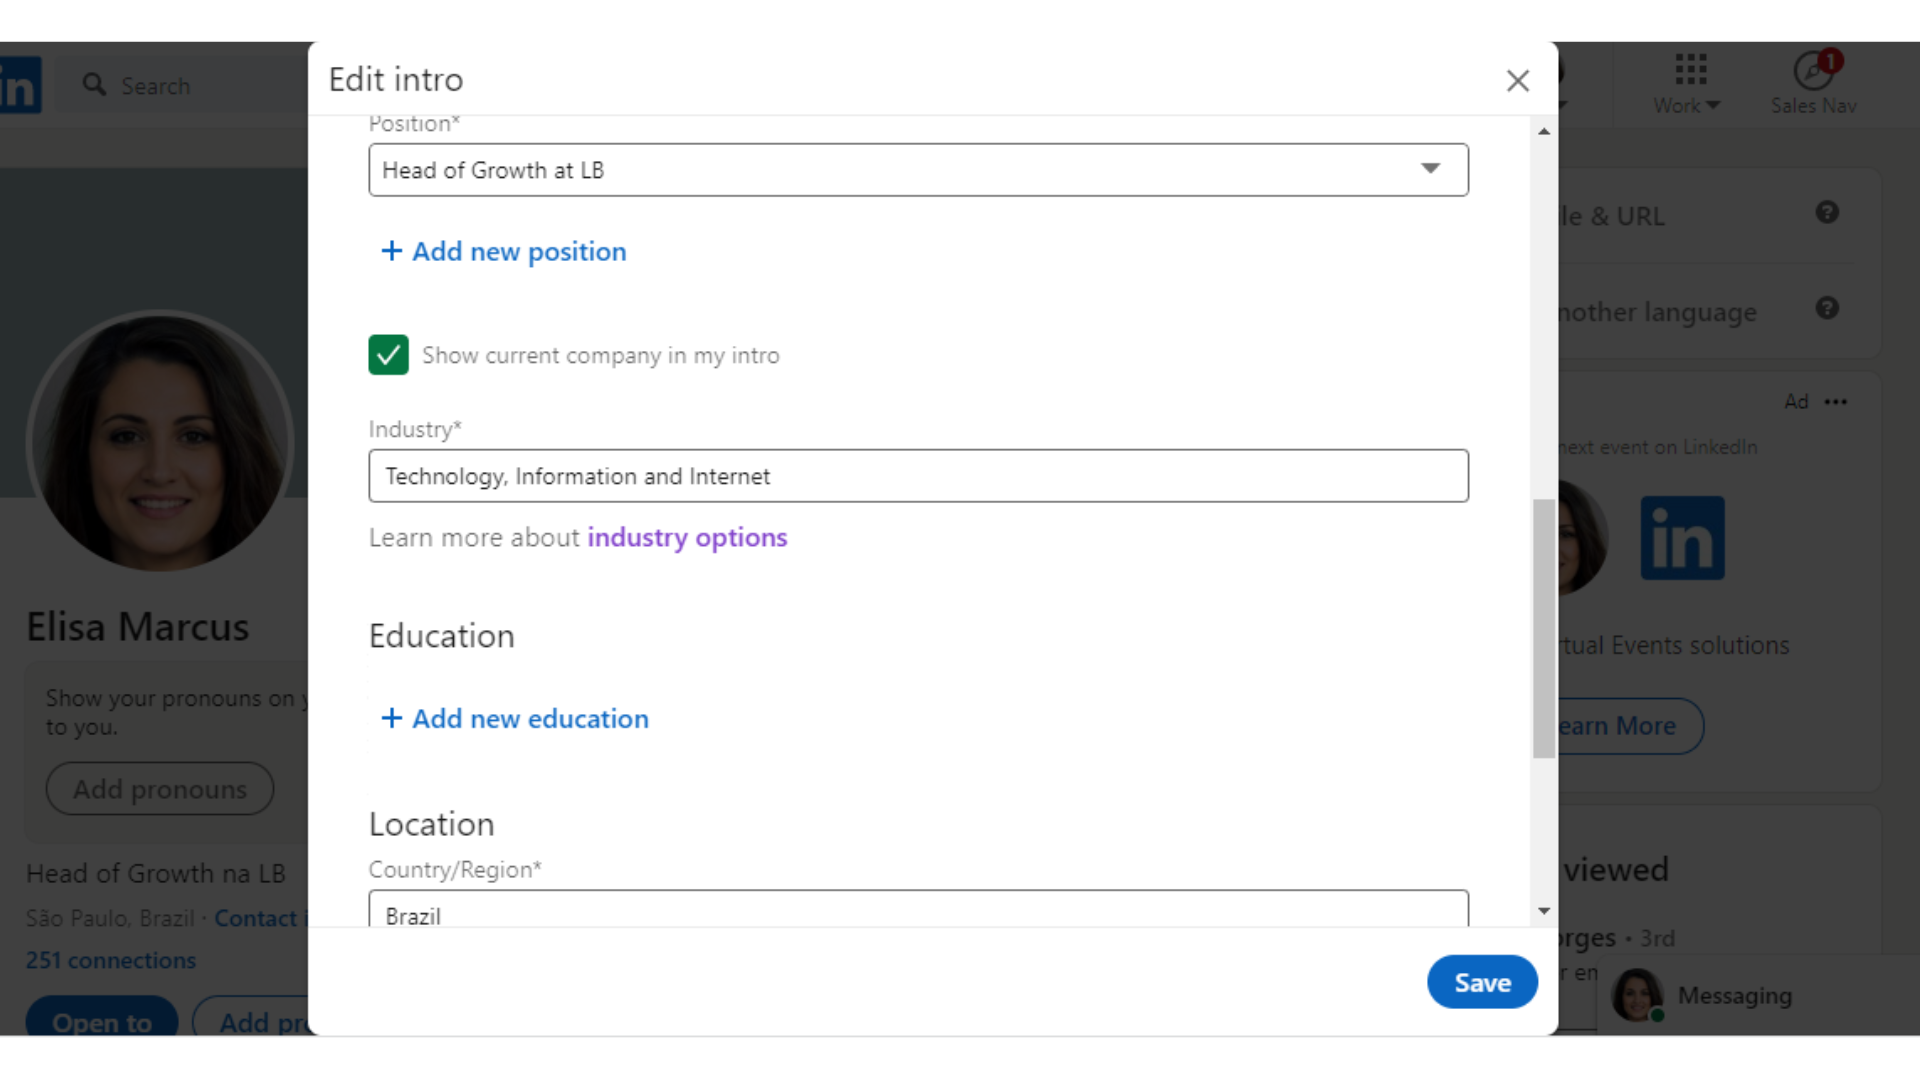The height and width of the screenshot is (1080, 1920).
Task: Click the LinkedIn home logo icon
Action: coord(19,86)
